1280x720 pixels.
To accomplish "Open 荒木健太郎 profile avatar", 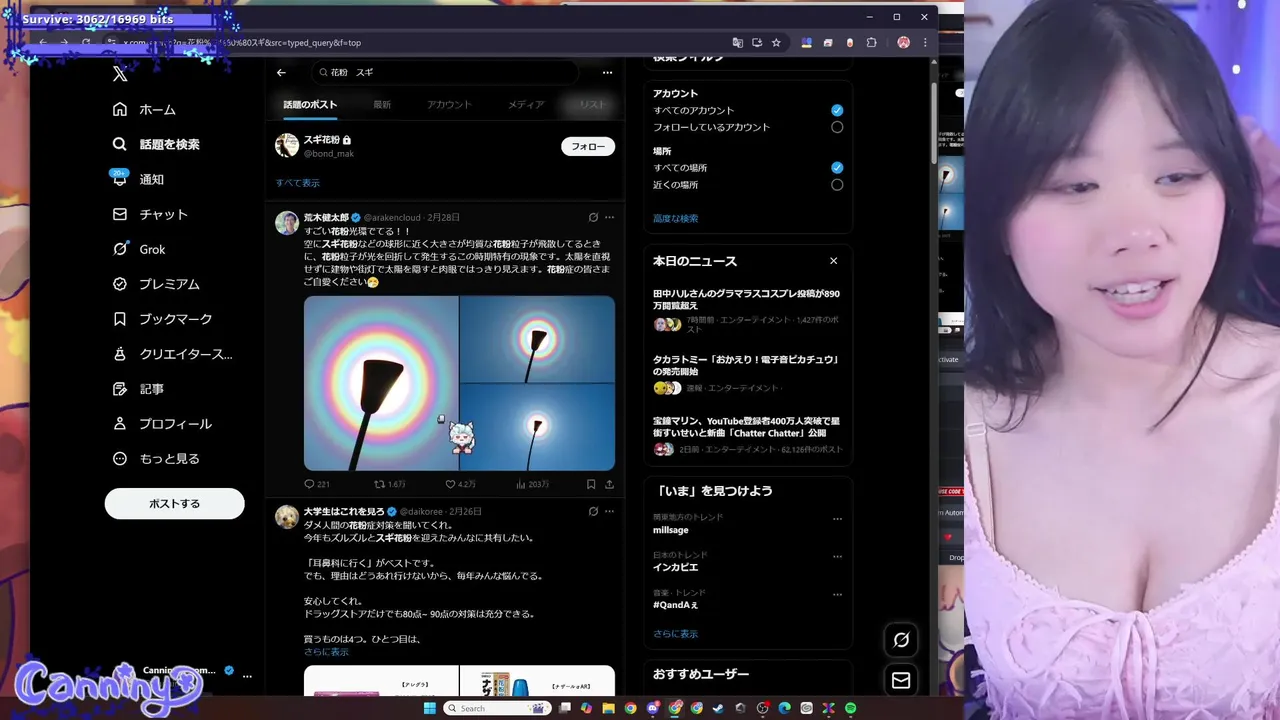I will coord(287,223).
